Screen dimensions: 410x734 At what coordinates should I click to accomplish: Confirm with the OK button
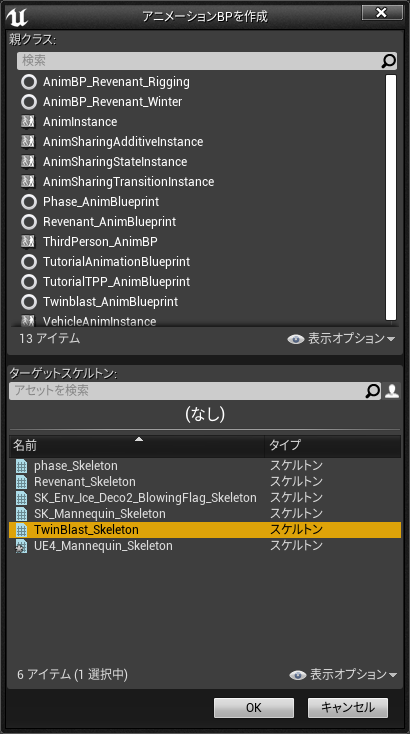(254, 707)
